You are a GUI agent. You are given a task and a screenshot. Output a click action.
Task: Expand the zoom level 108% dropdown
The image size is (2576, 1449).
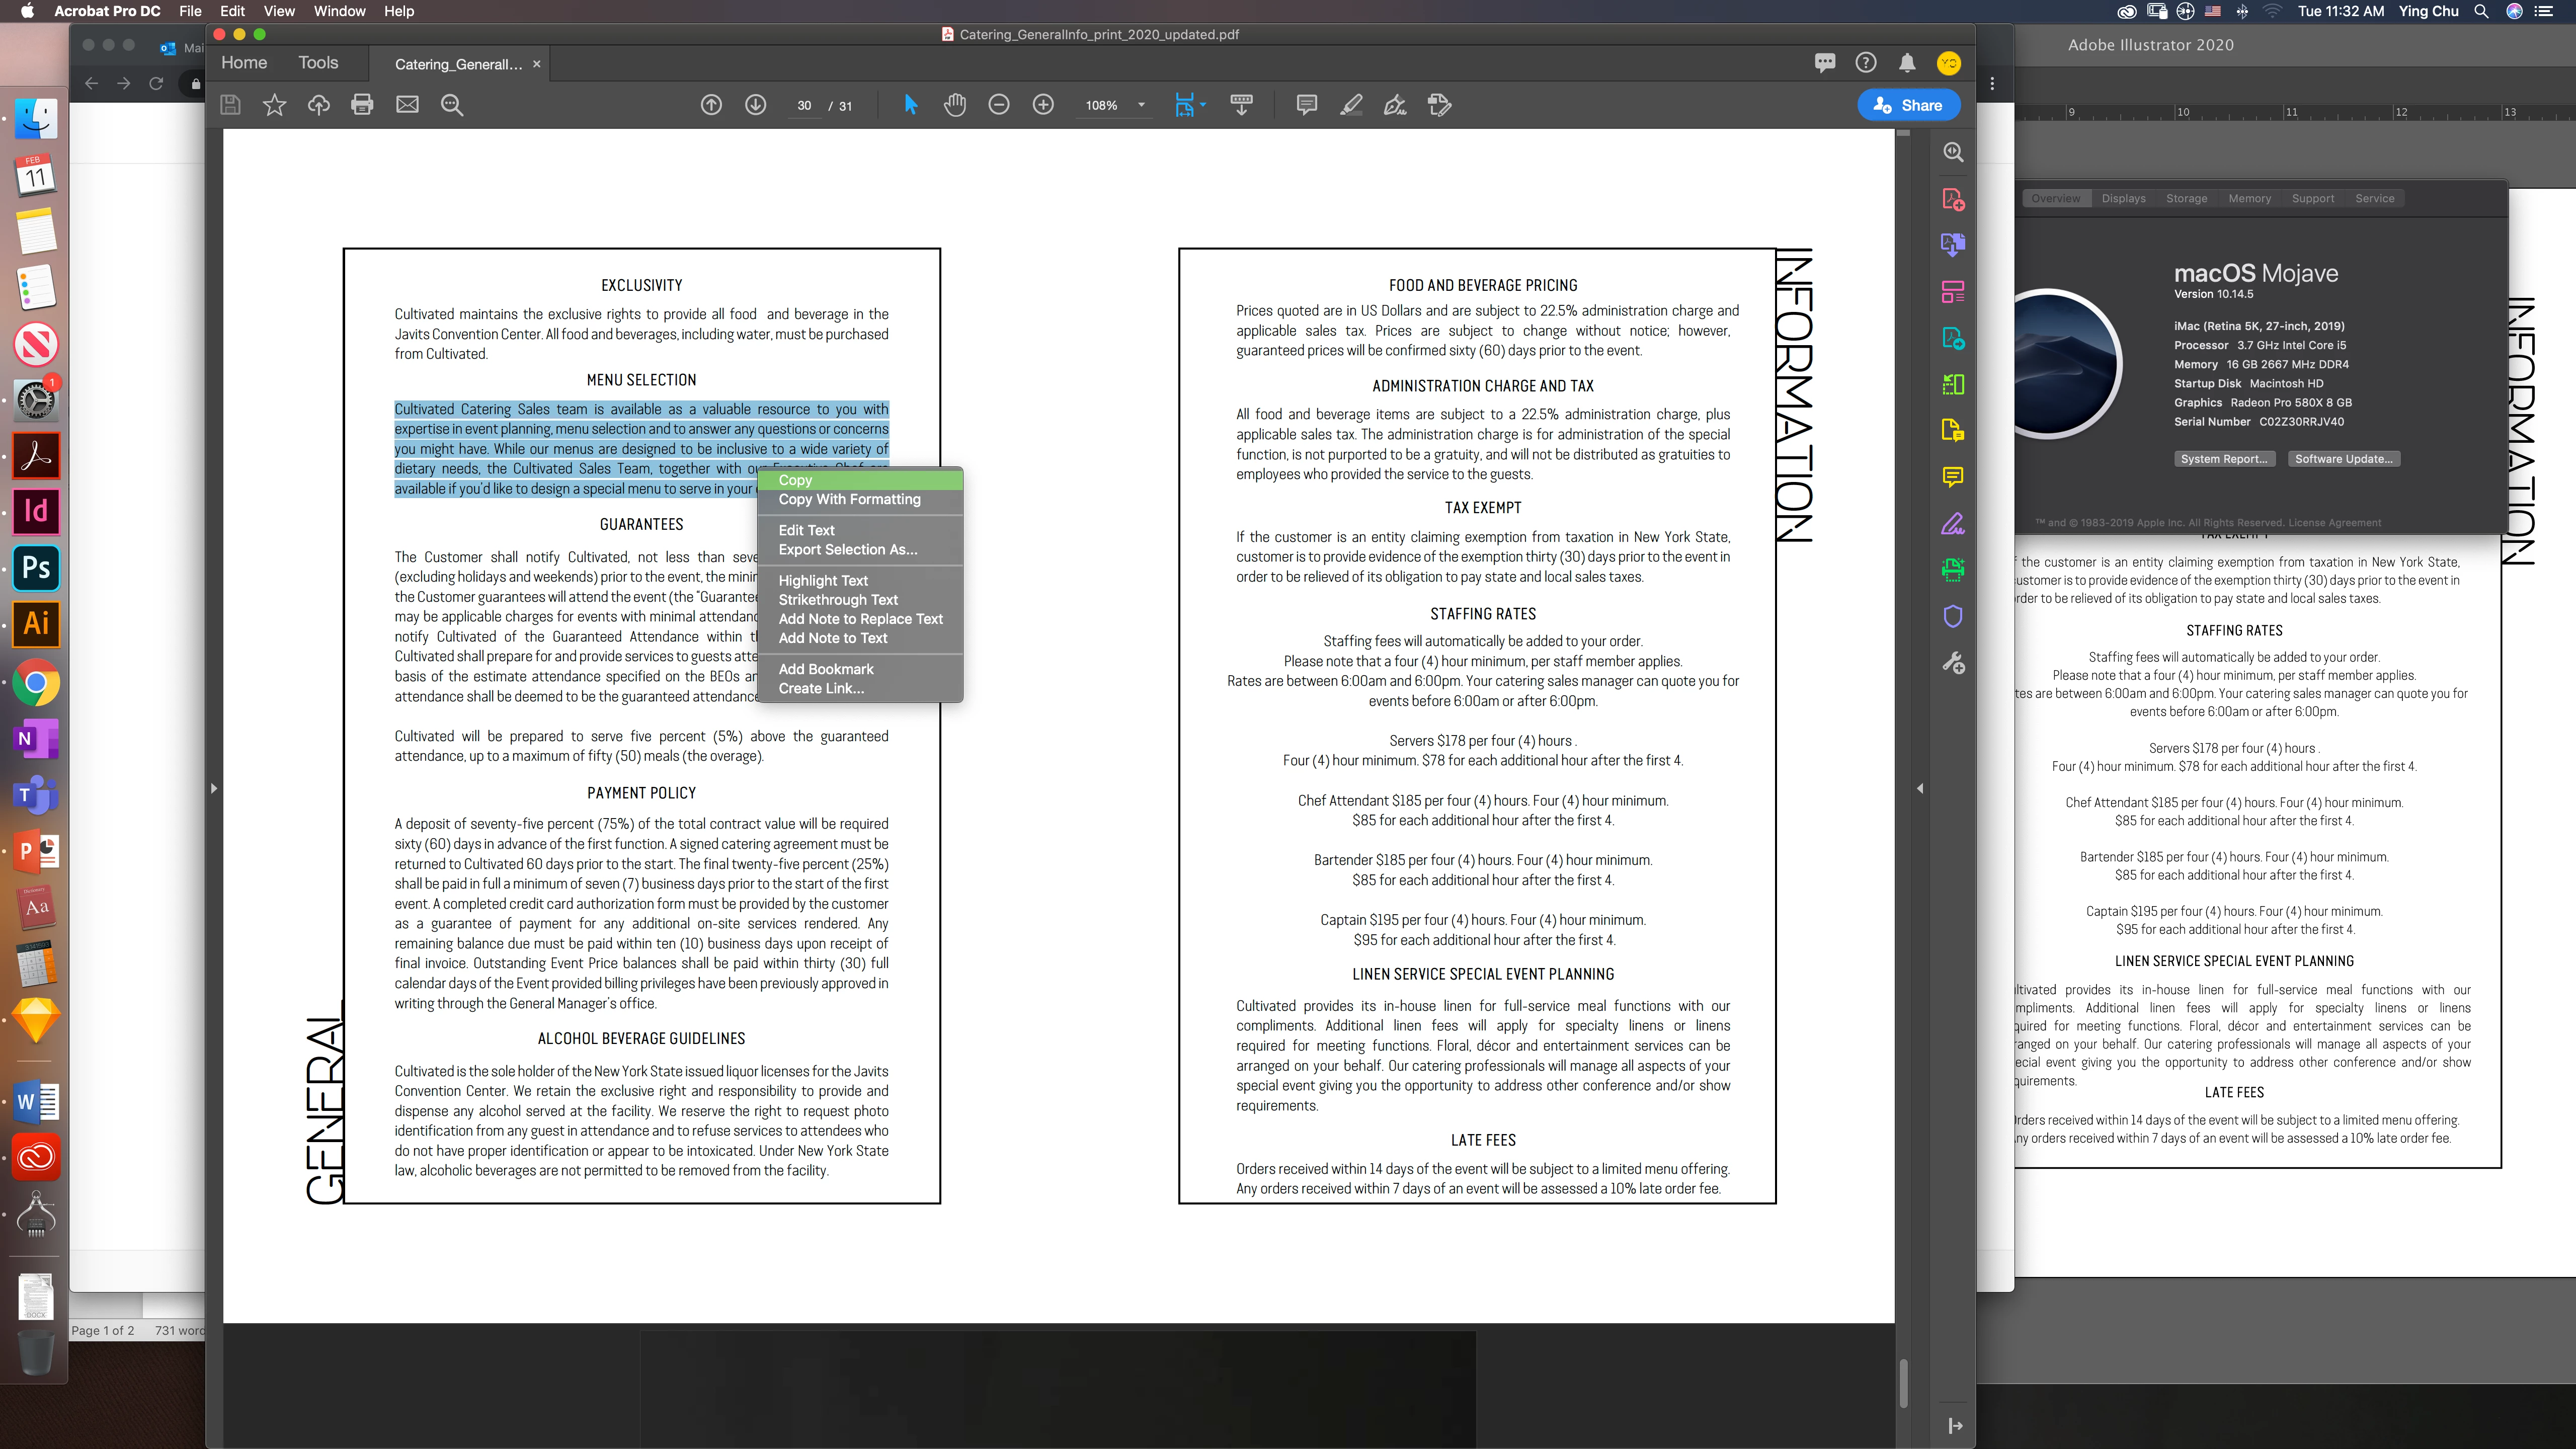(1141, 105)
